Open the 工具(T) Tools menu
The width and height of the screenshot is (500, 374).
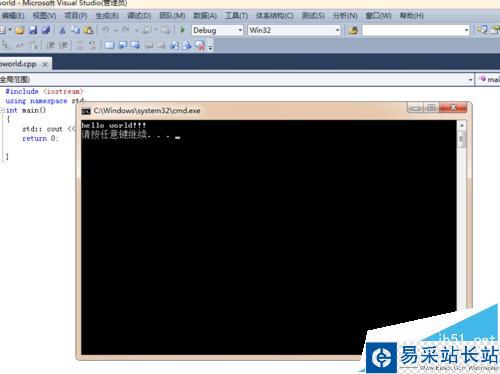[x=236, y=16]
